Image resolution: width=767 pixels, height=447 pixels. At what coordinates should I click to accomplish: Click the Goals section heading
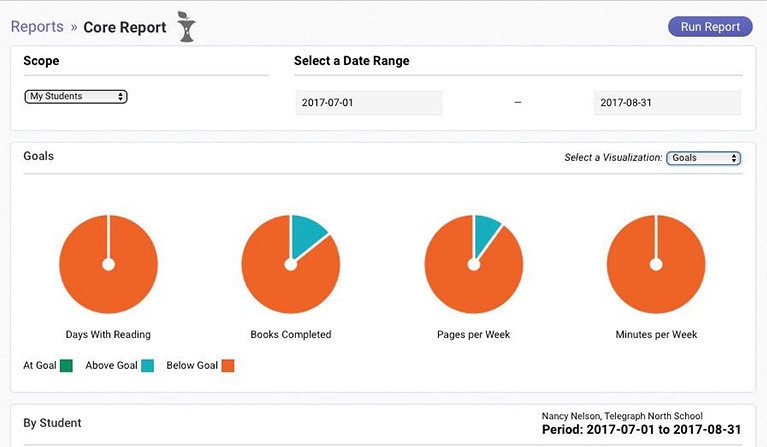(x=38, y=156)
